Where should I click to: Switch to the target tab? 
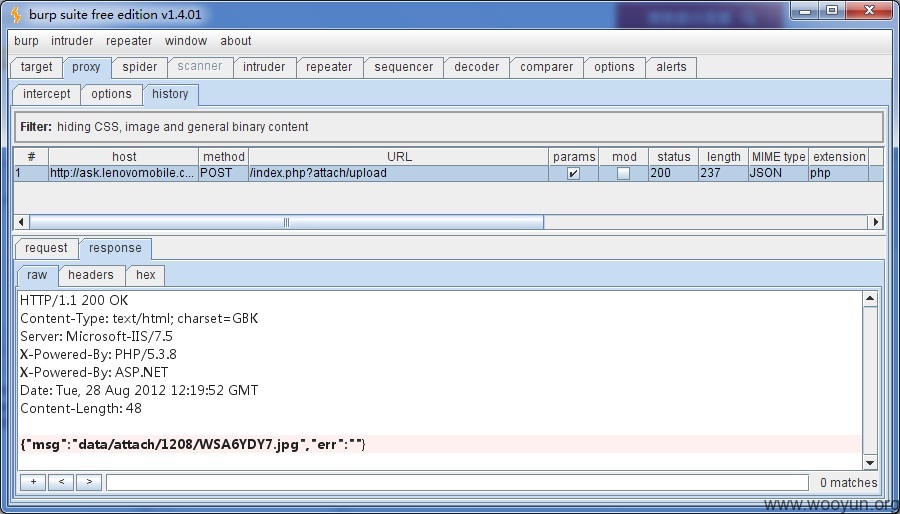click(x=36, y=67)
